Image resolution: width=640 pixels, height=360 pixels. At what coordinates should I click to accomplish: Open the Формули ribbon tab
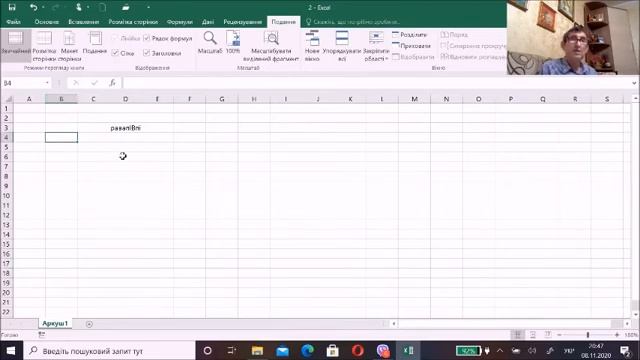click(180, 22)
